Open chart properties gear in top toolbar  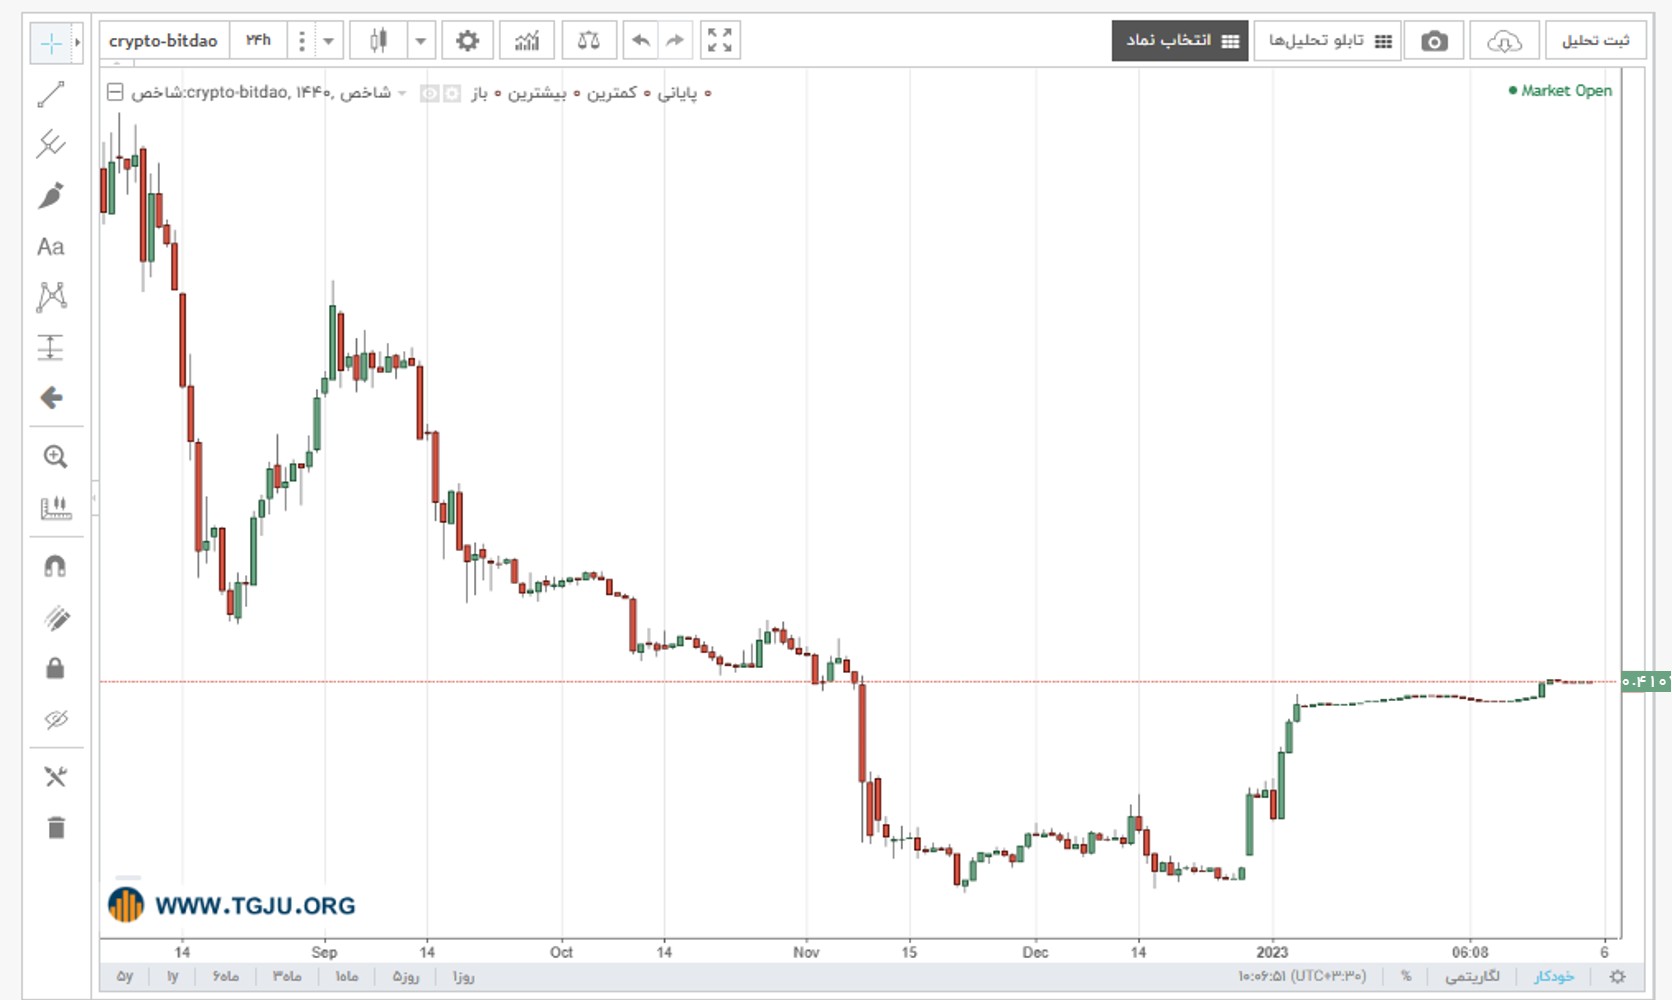(x=467, y=41)
